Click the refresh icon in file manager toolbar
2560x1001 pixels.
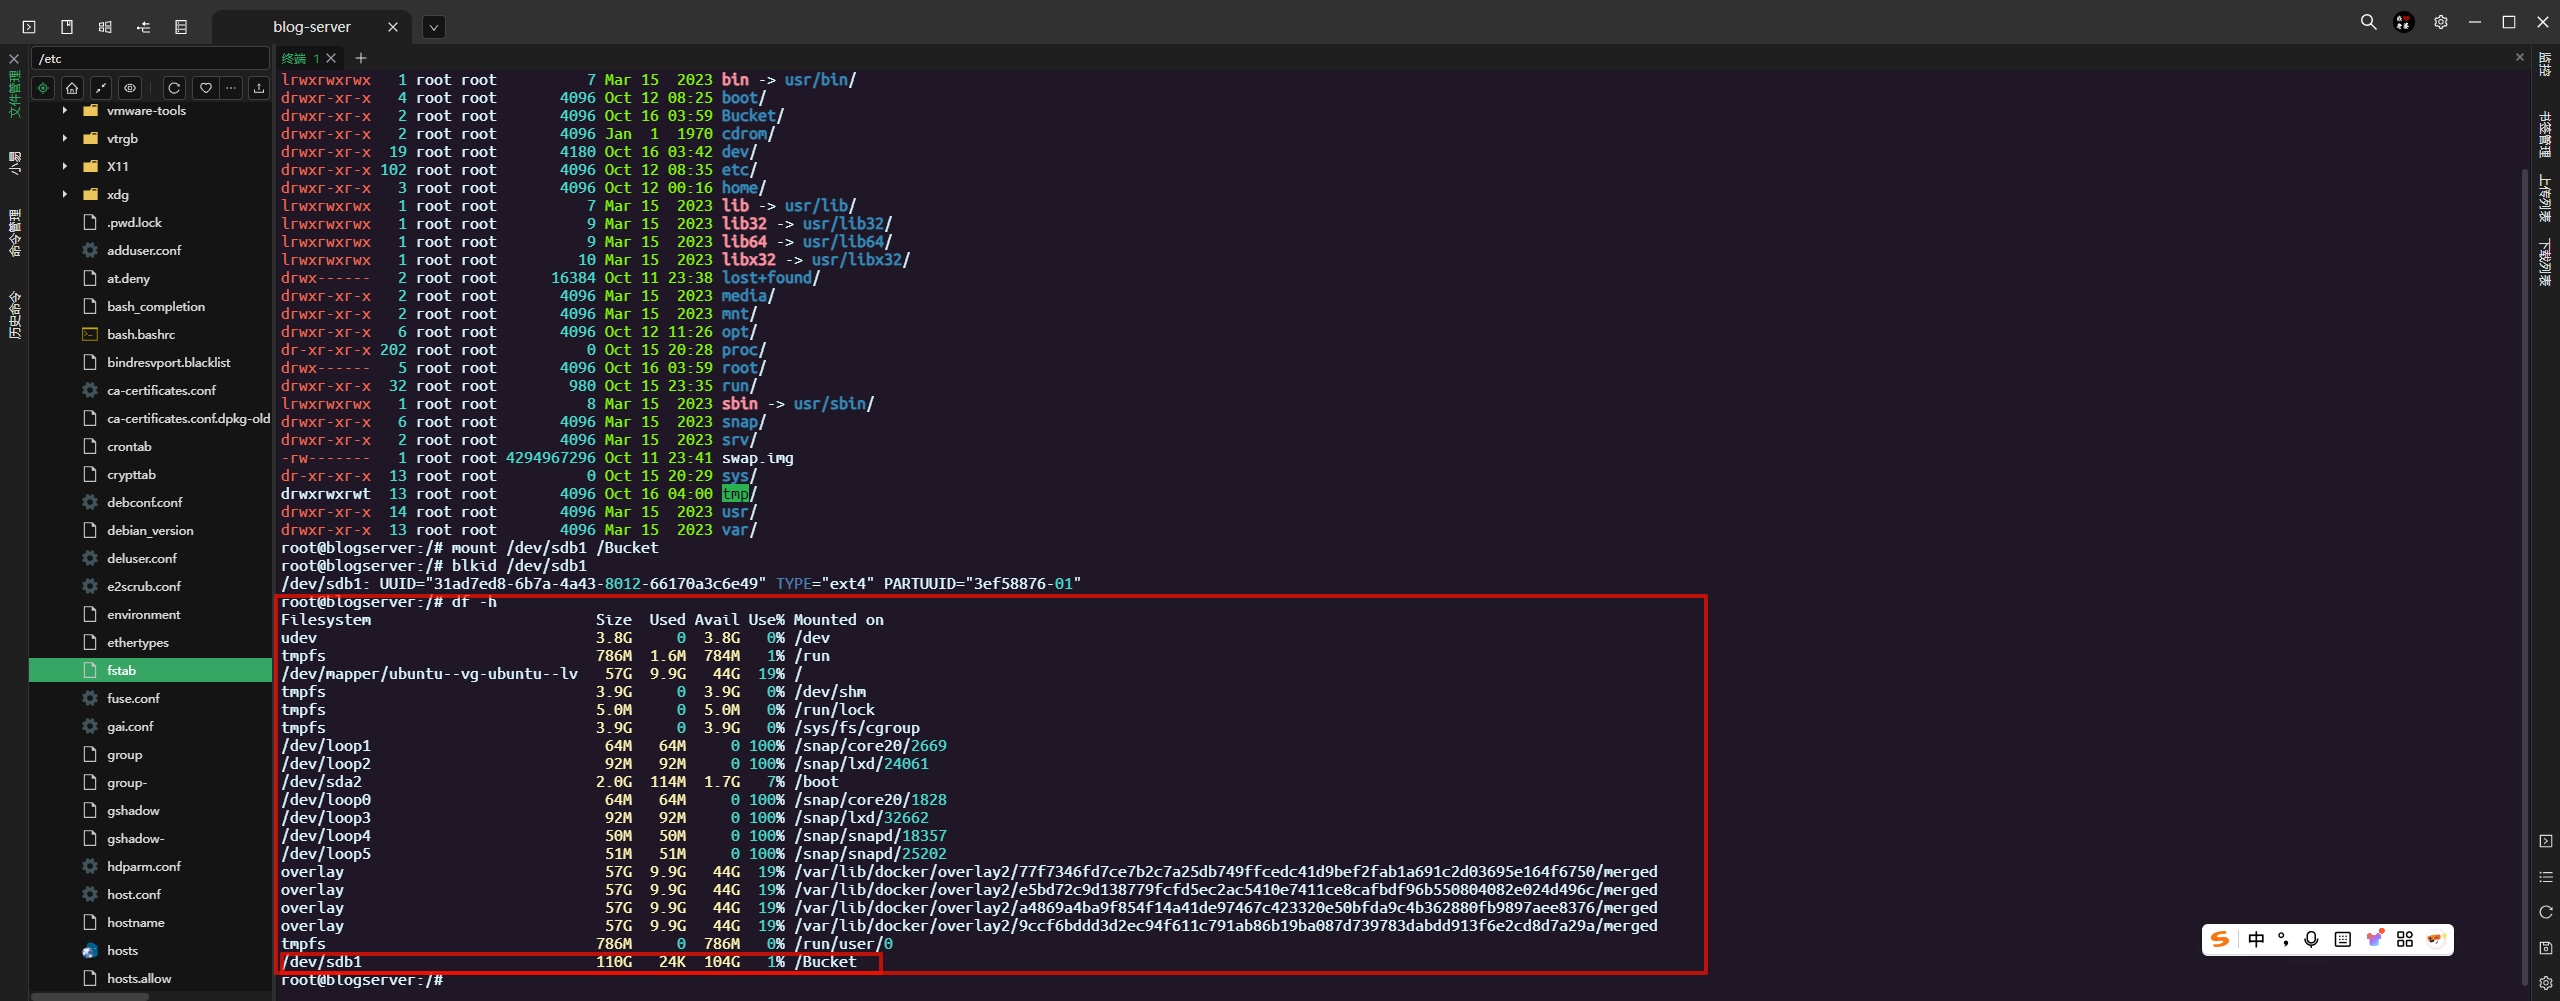click(174, 88)
